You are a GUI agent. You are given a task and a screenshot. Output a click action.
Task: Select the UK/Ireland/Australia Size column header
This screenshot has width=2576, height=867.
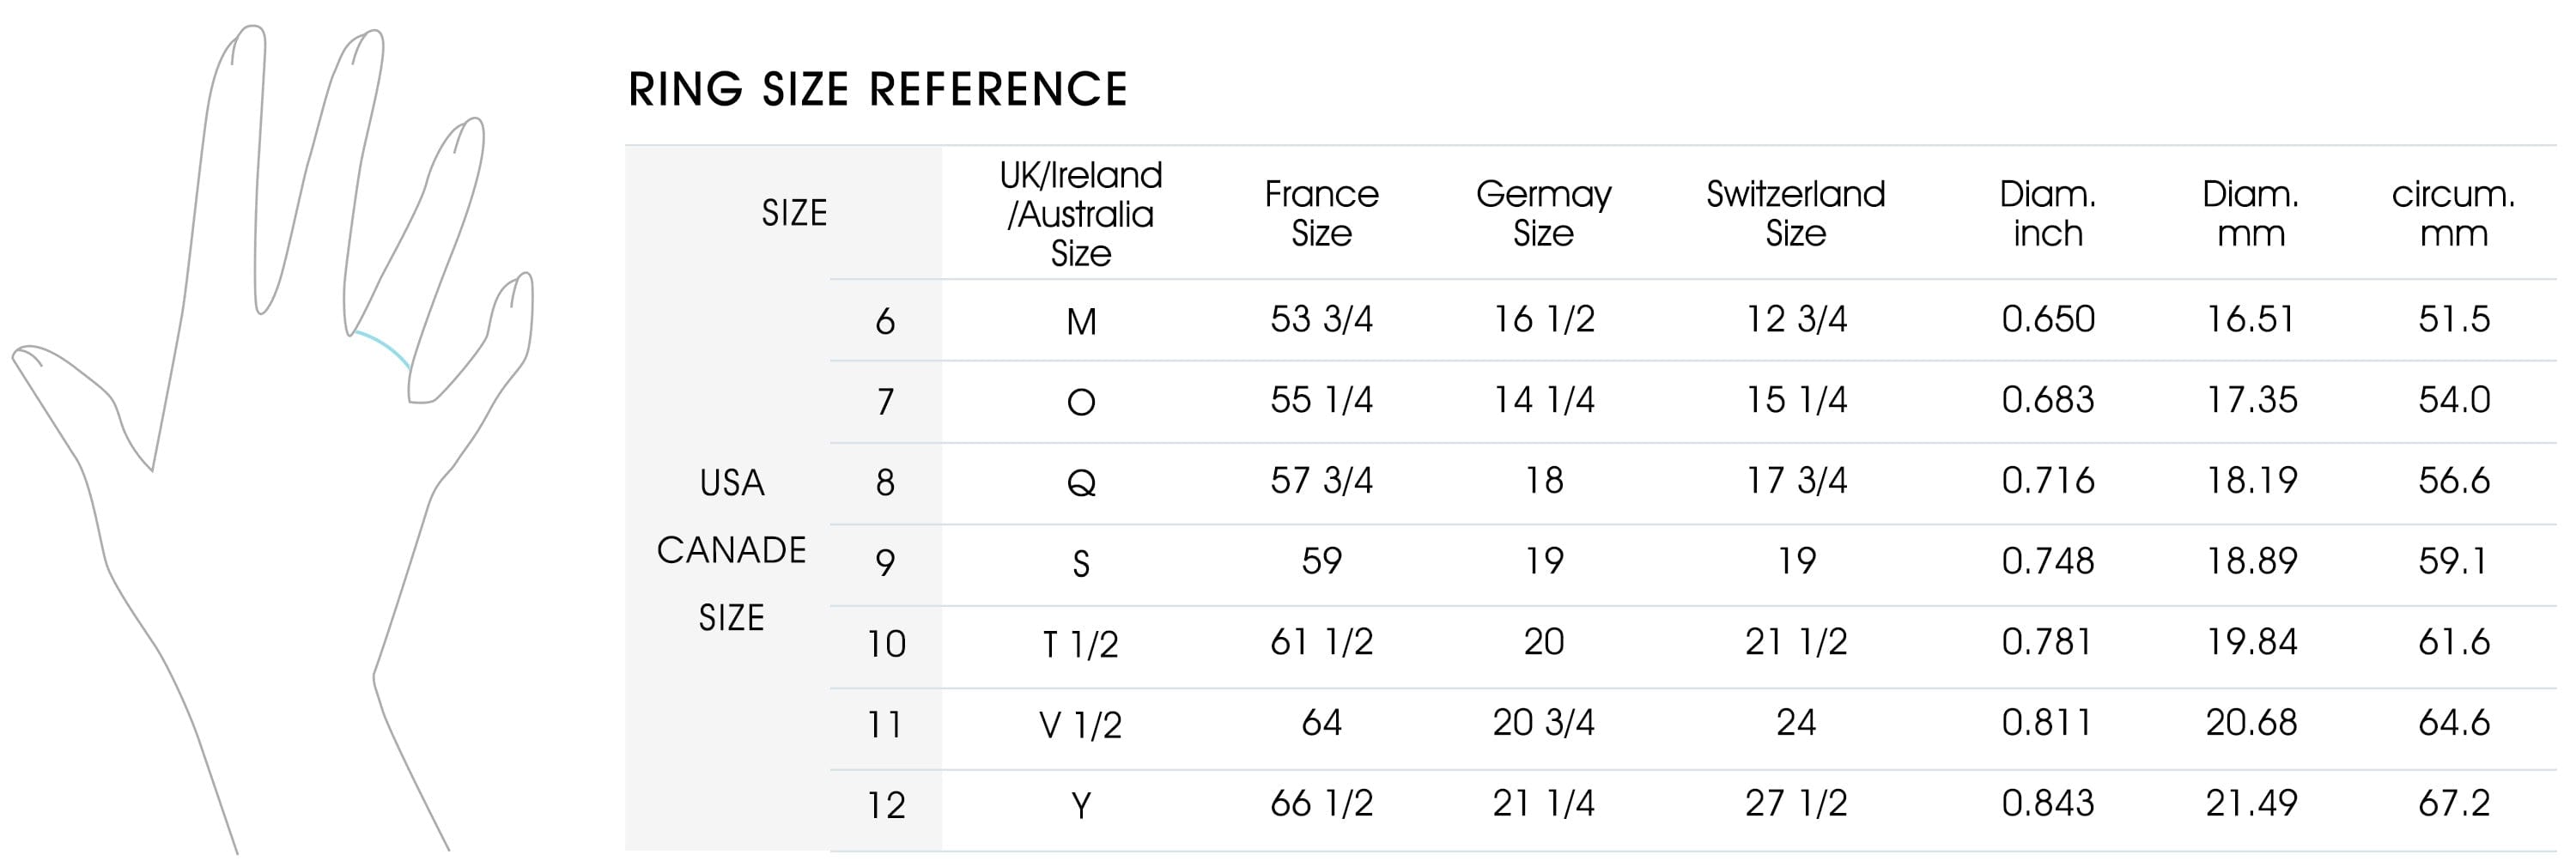pos(1080,214)
